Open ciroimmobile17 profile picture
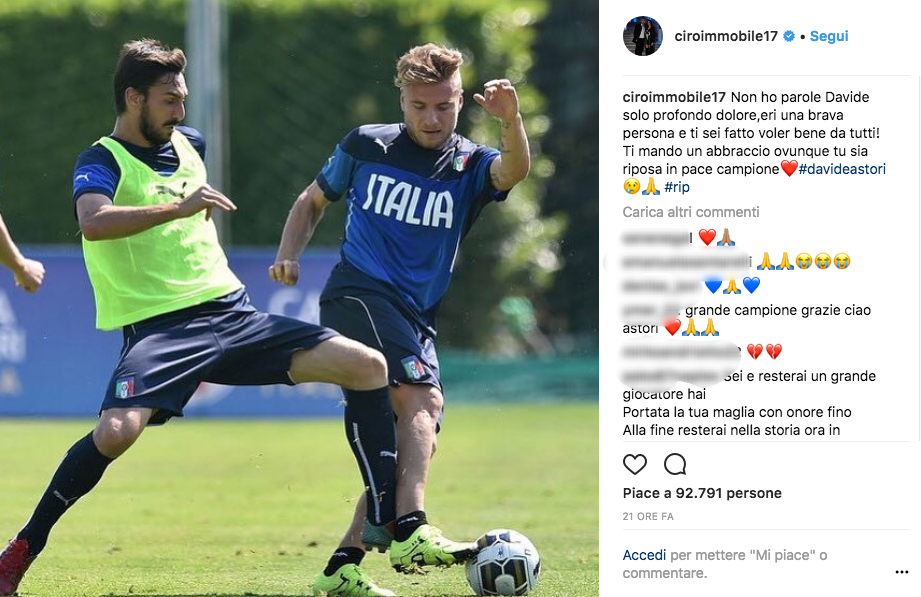Screen dimensions: 921x597 click(x=642, y=36)
